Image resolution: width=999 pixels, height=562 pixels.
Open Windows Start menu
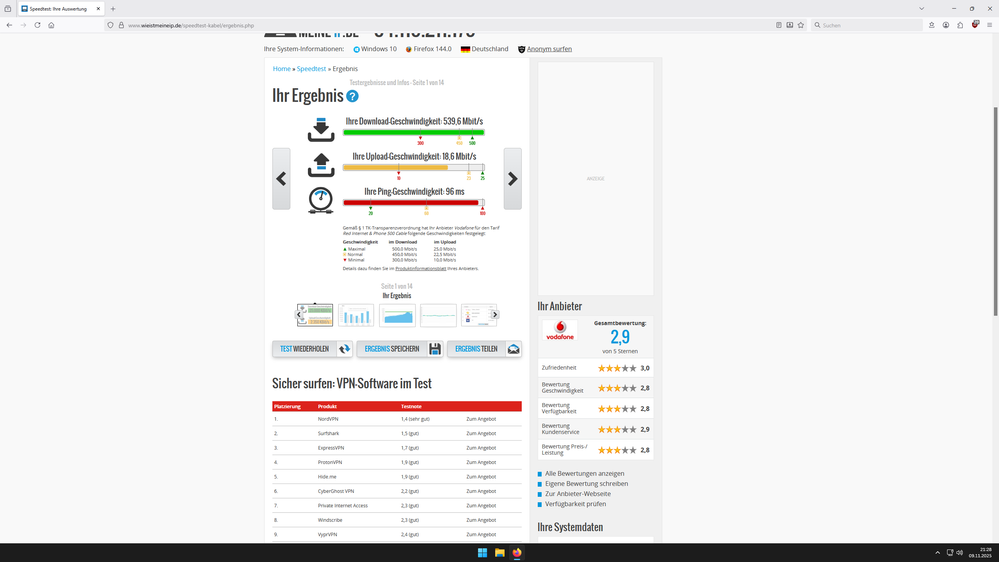point(482,552)
